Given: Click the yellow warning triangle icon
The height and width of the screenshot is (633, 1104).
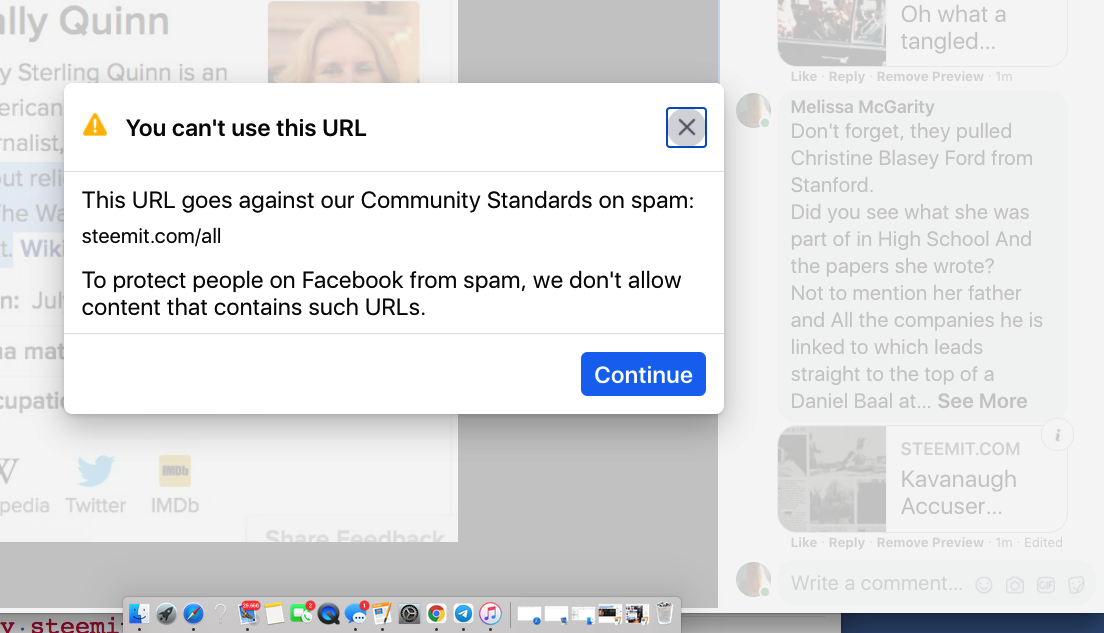Looking at the screenshot, I should (x=95, y=125).
